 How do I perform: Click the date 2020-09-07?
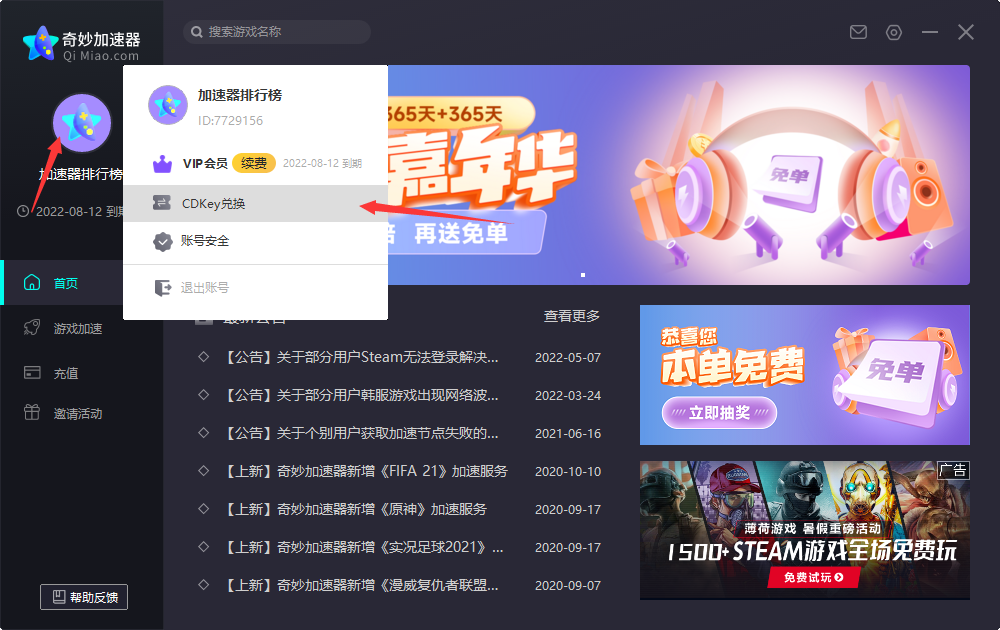click(568, 585)
